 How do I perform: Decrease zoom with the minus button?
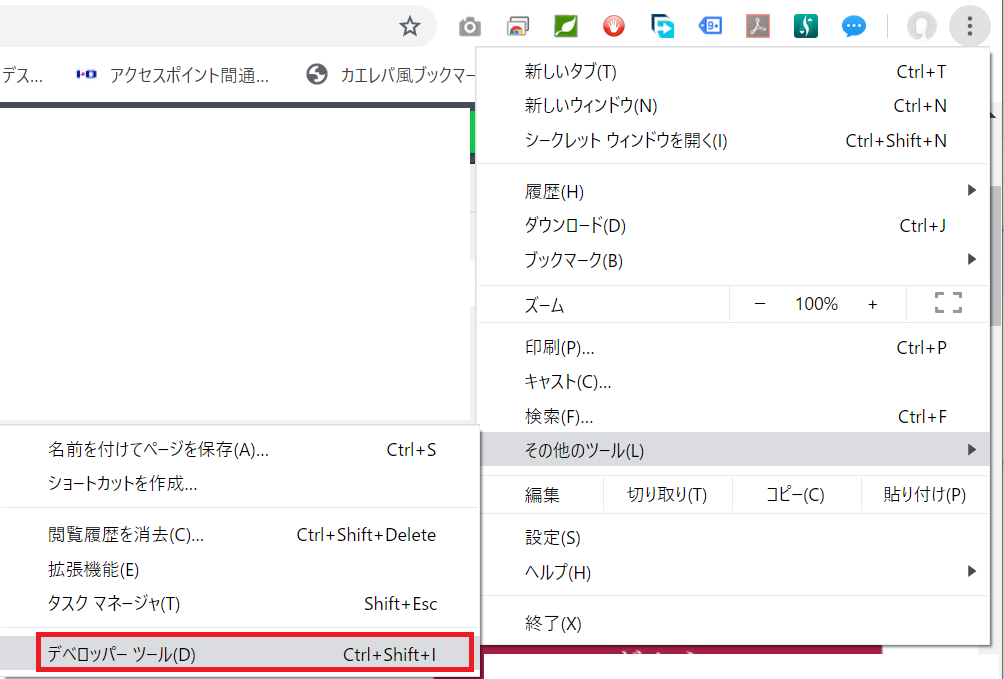[760, 304]
